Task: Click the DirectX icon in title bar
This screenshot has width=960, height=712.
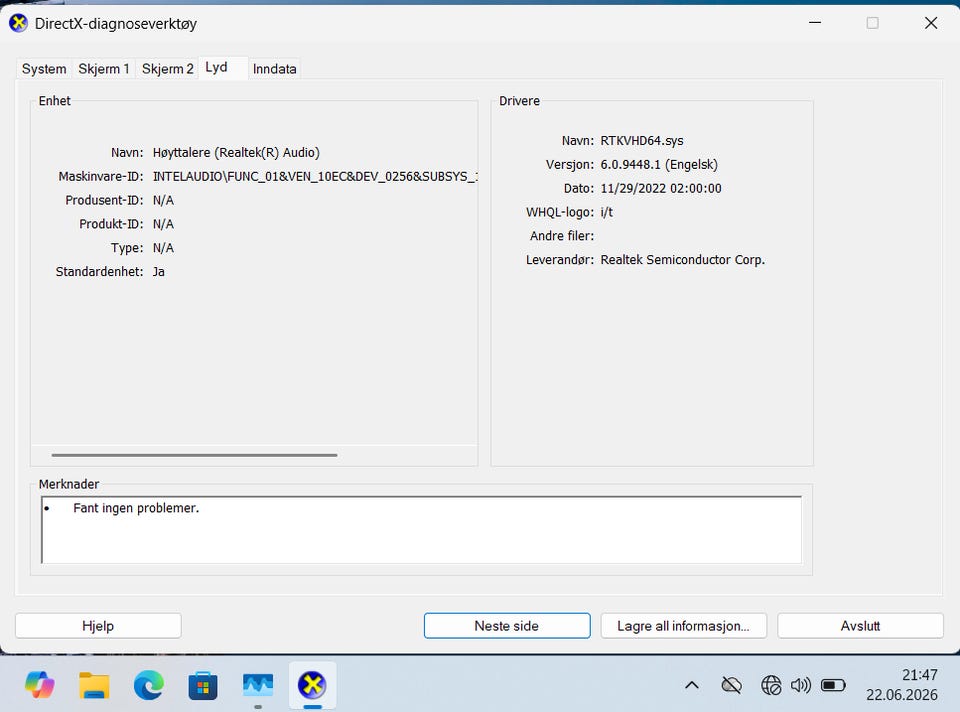Action: [18, 23]
